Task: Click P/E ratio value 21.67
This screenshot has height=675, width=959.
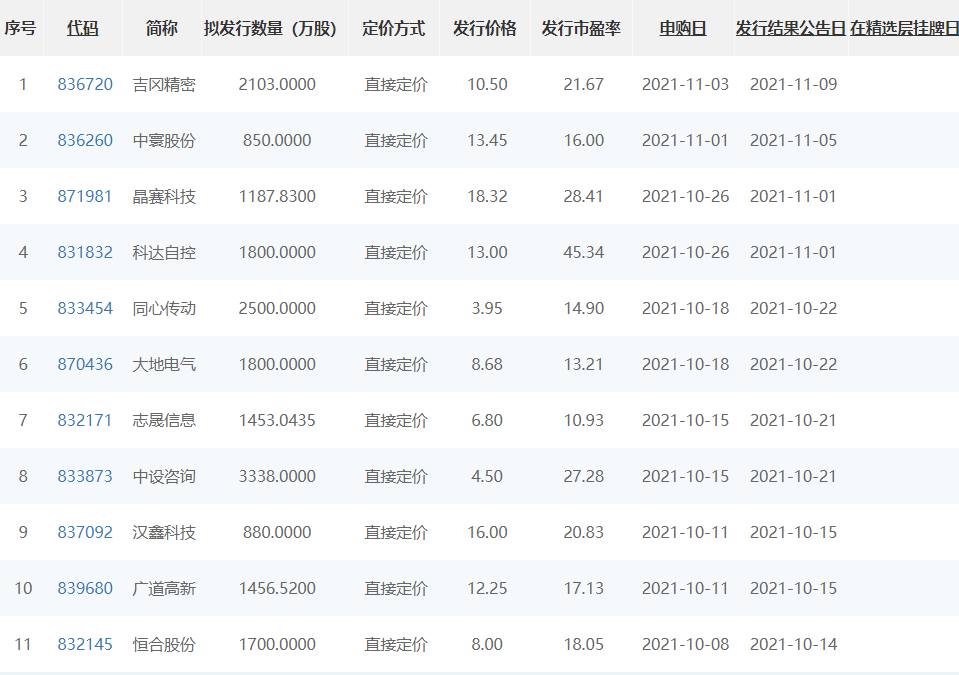Action: pos(583,84)
